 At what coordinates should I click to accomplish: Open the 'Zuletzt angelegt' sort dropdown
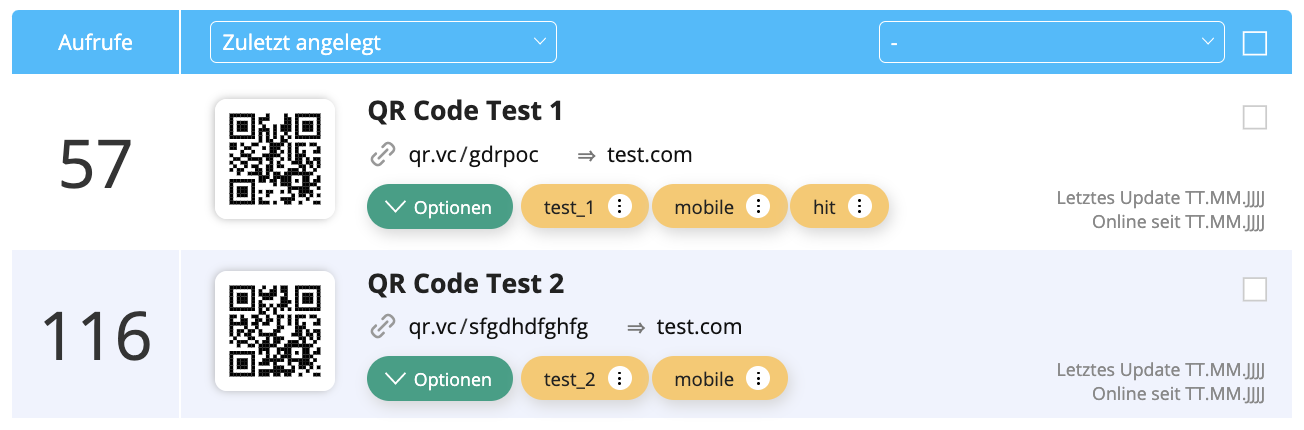point(383,42)
